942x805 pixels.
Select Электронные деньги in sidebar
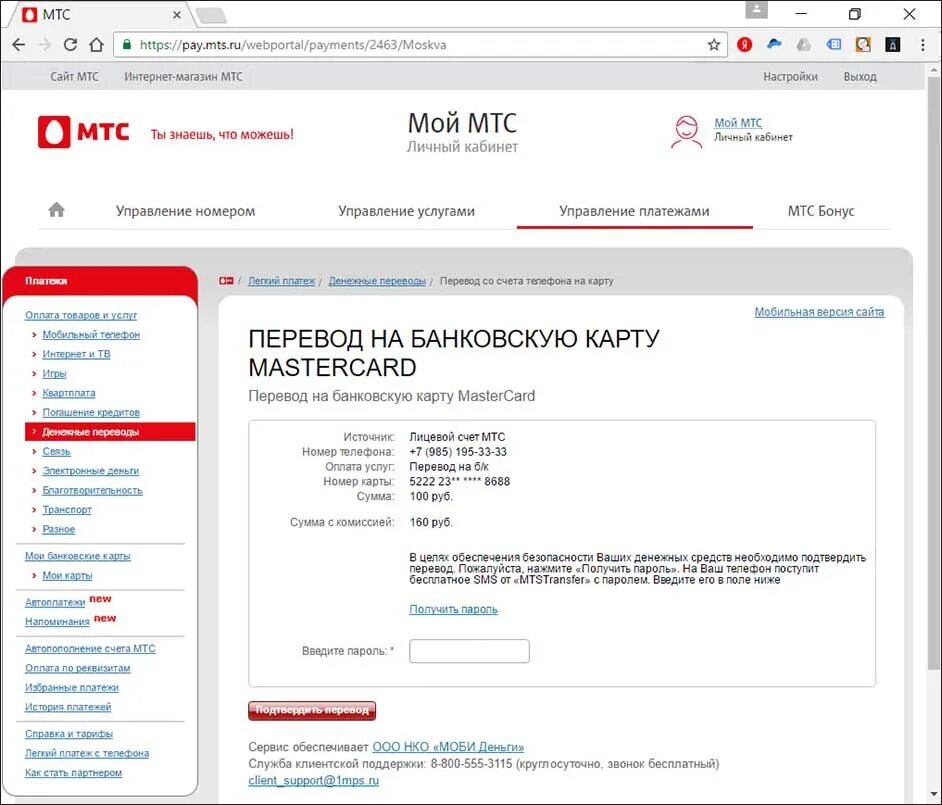click(x=91, y=470)
